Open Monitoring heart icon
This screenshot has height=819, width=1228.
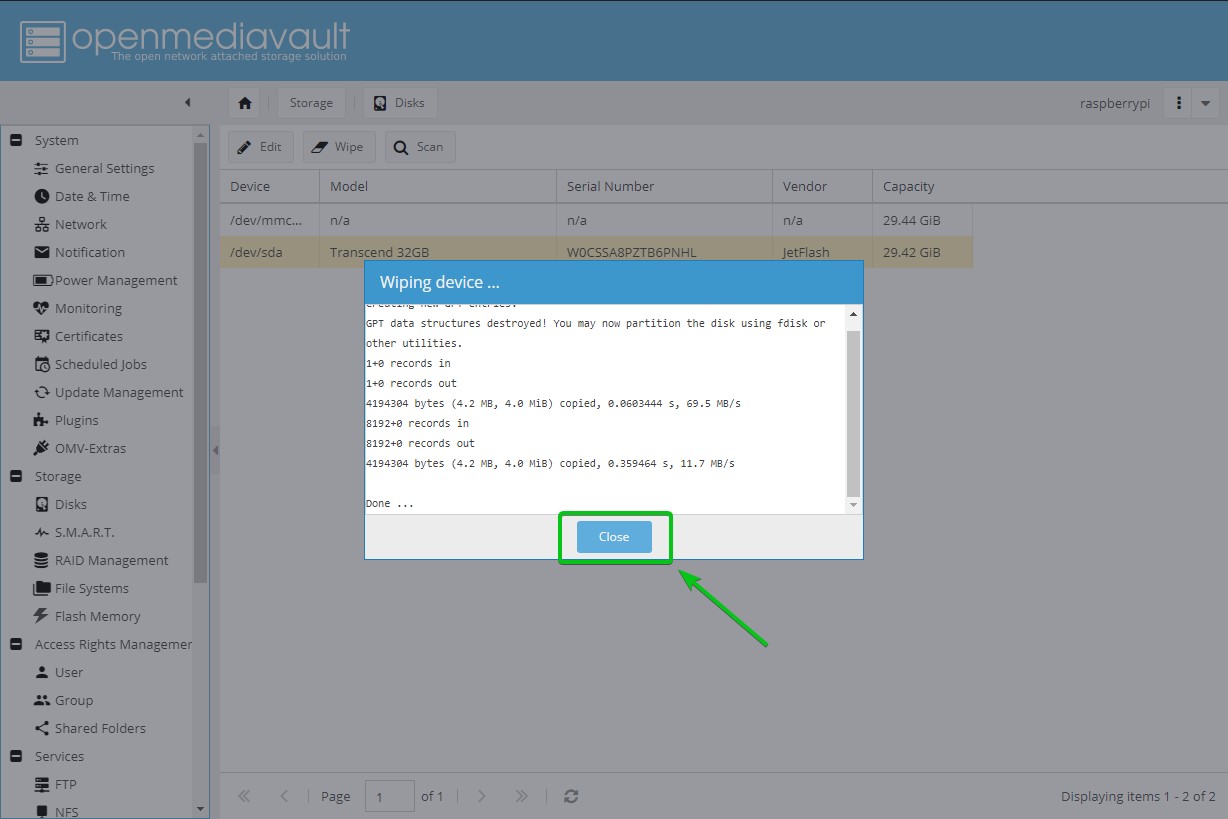[x=42, y=309]
